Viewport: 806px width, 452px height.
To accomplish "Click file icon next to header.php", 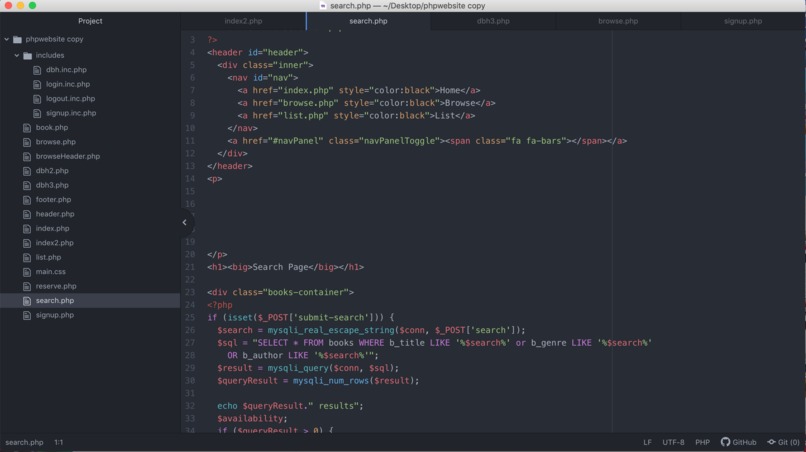I will (27, 214).
